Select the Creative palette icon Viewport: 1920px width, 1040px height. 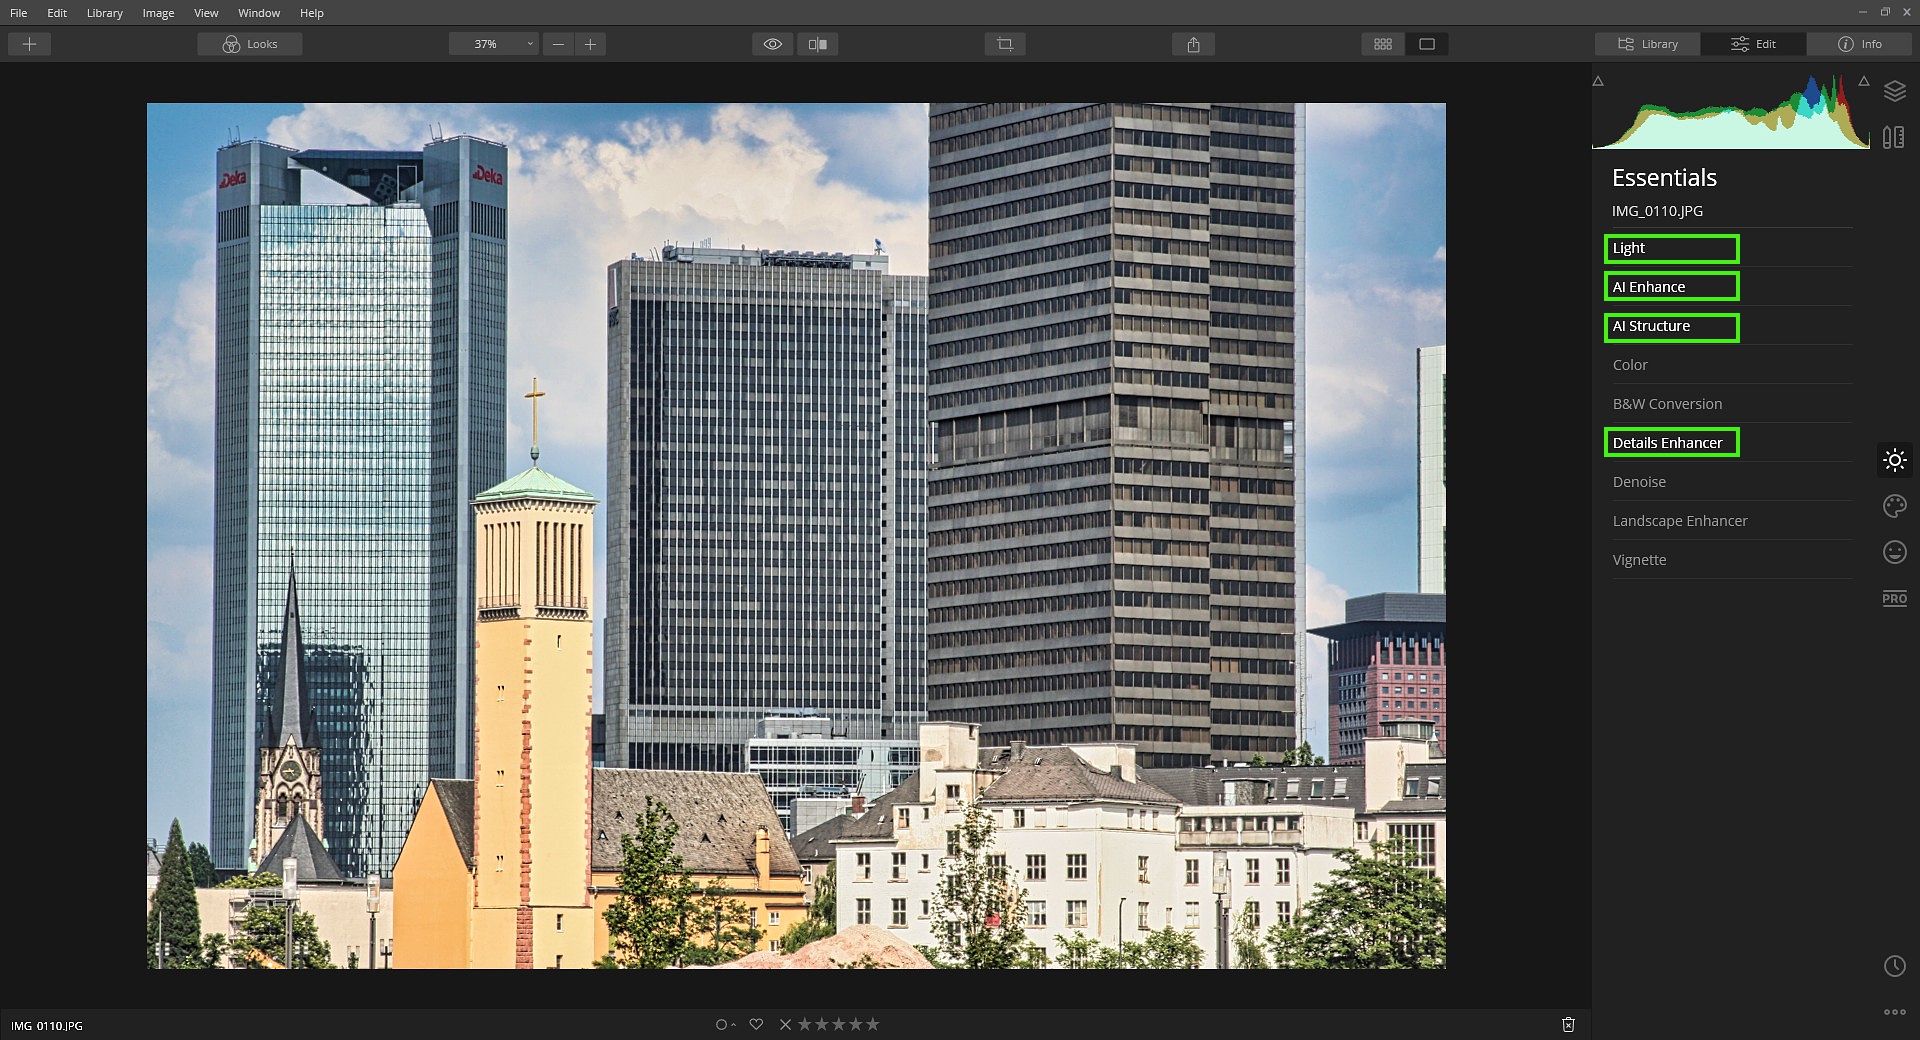(1894, 506)
